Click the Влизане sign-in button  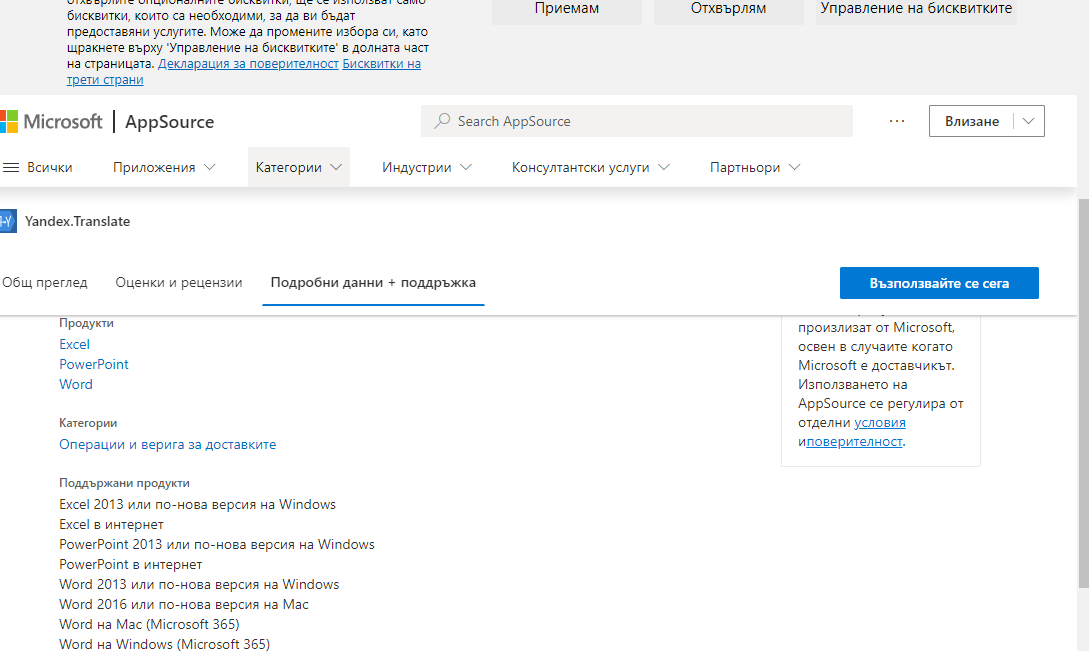click(972, 121)
